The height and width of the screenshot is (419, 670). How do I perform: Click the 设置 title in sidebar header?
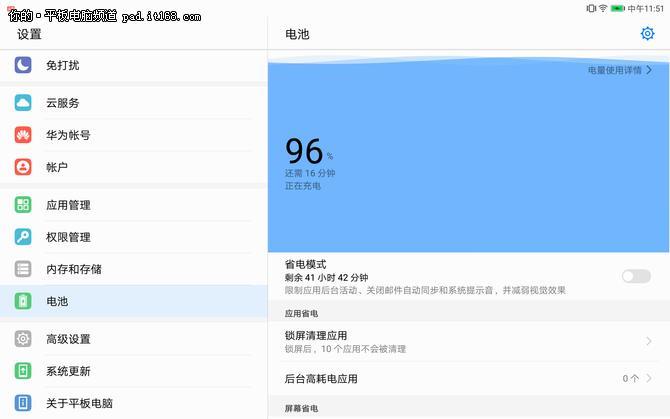pyautogui.click(x=29, y=34)
